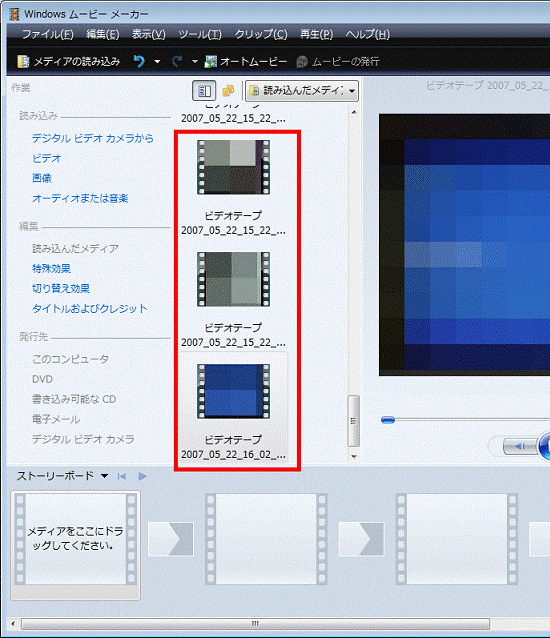Click the media list scrollbar thumb
Viewport: 550px width, 638px height.
click(354, 421)
